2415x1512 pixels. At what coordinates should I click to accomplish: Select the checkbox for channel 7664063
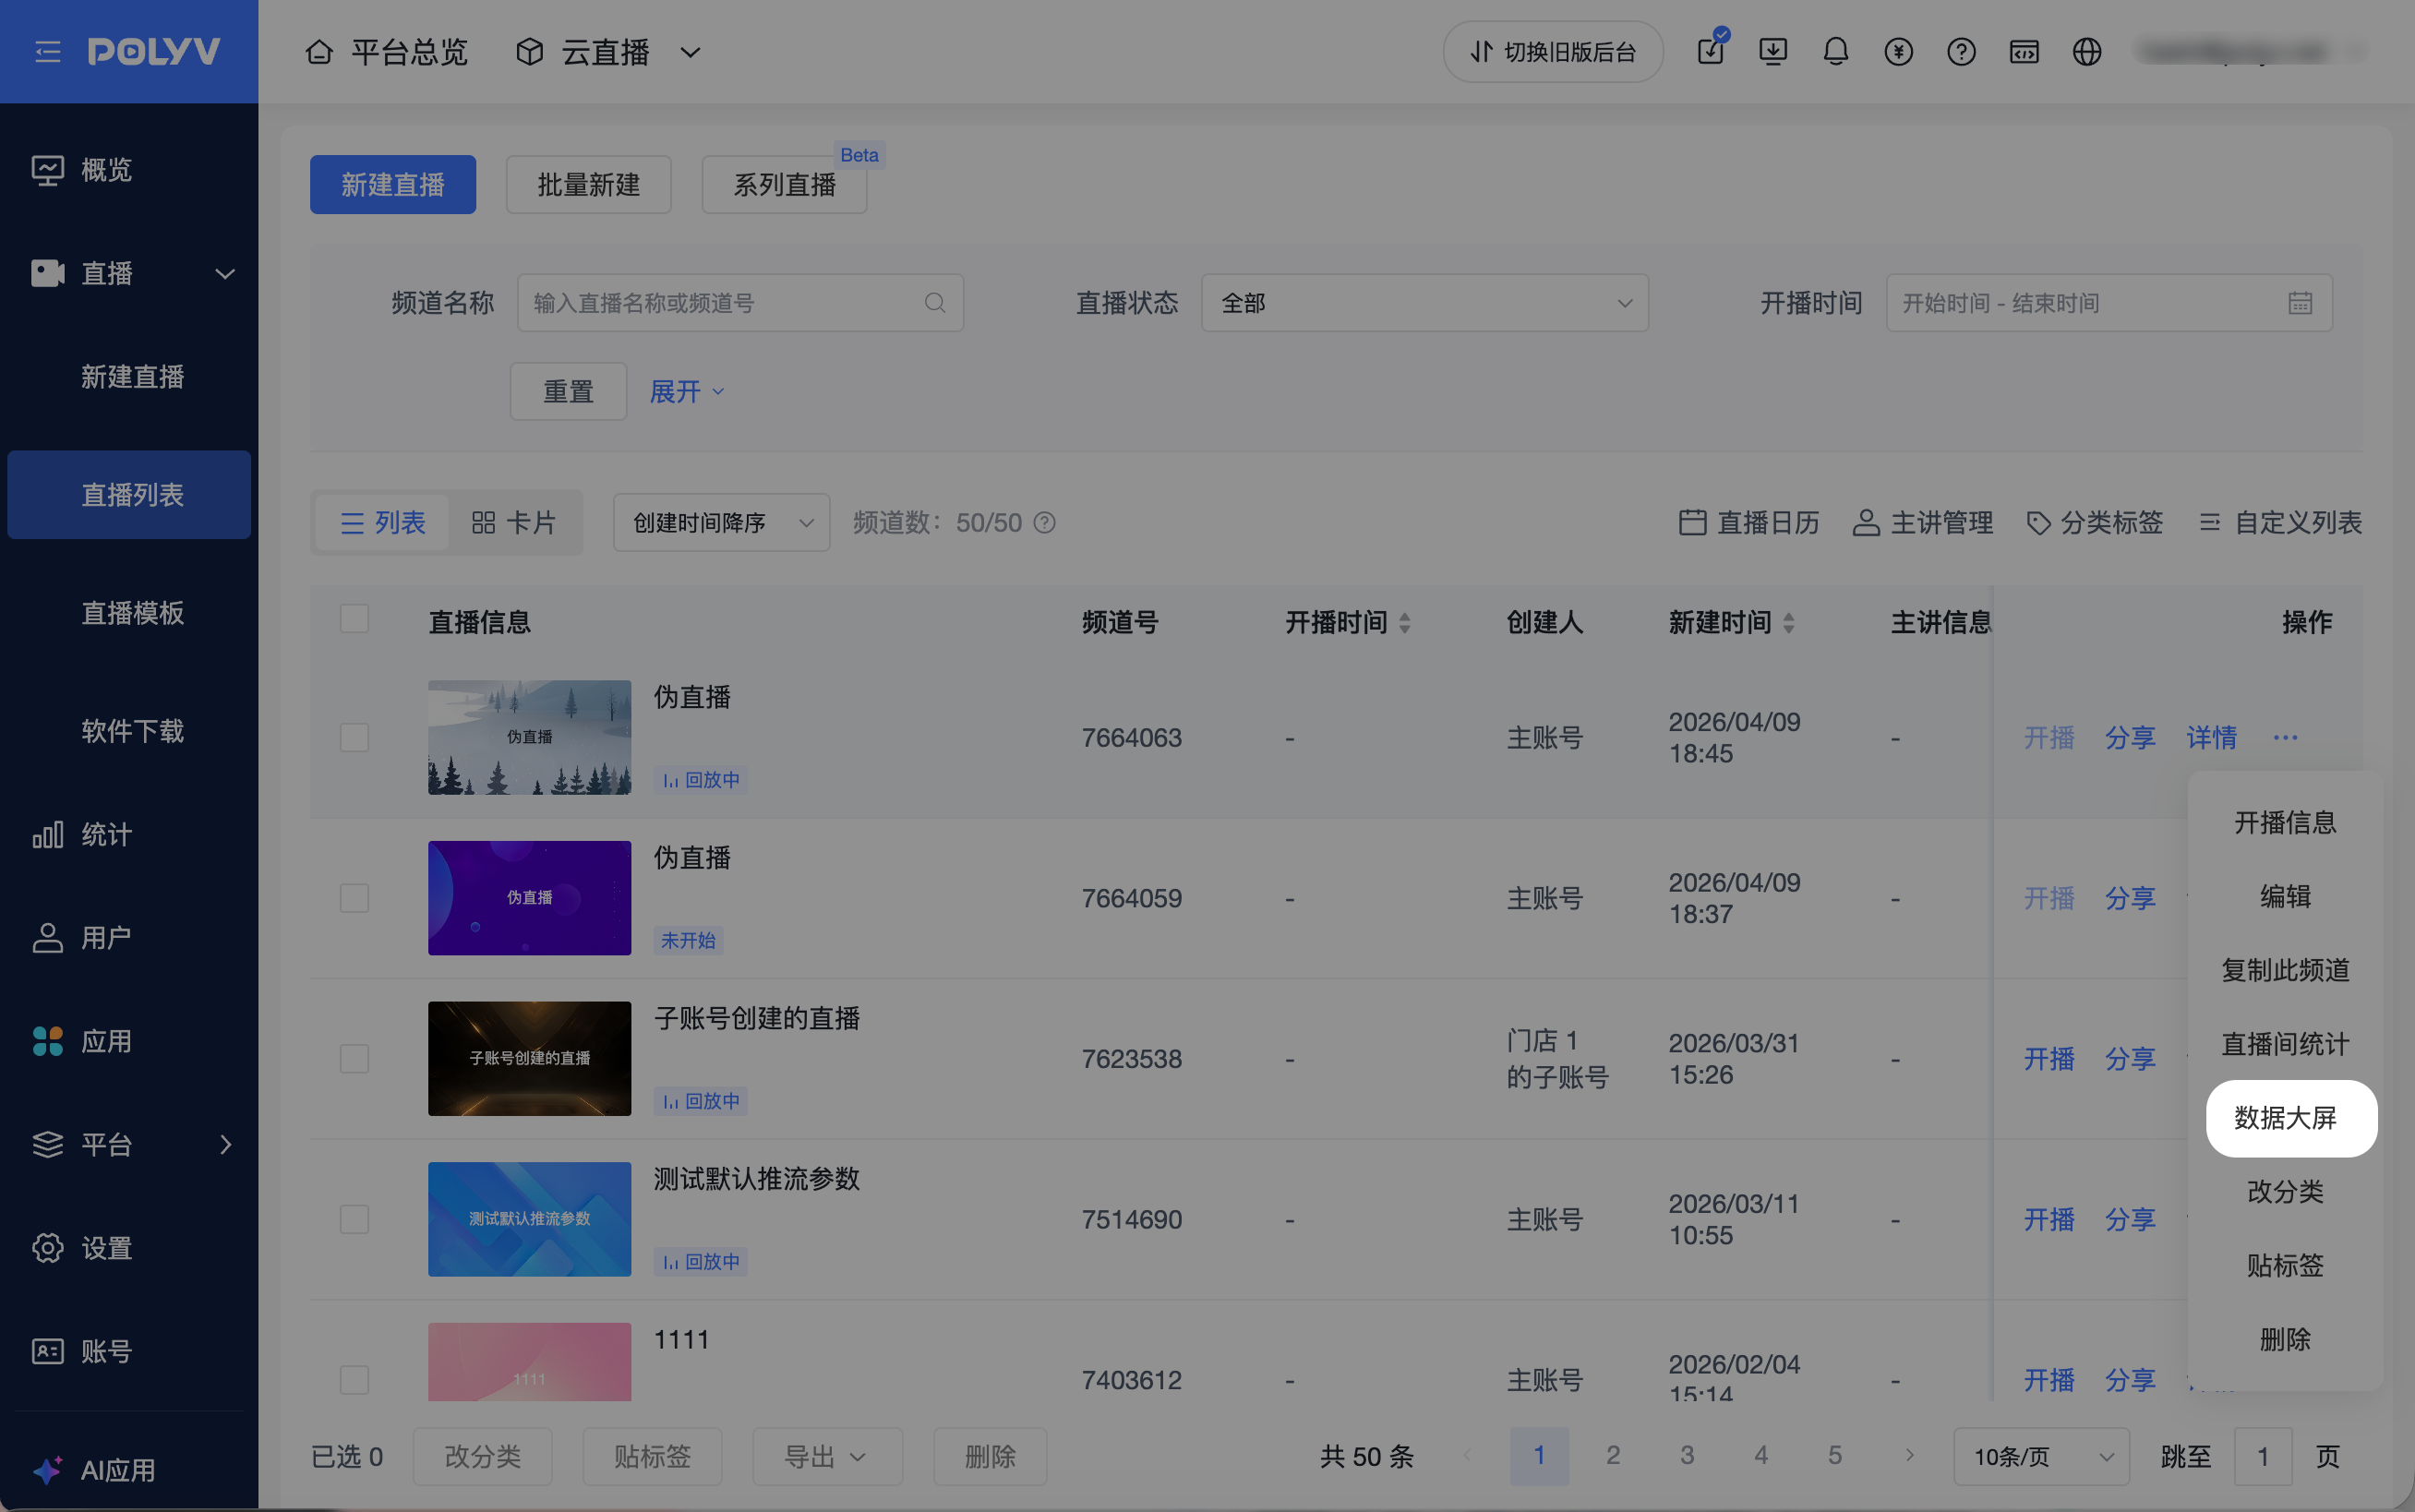(x=354, y=738)
